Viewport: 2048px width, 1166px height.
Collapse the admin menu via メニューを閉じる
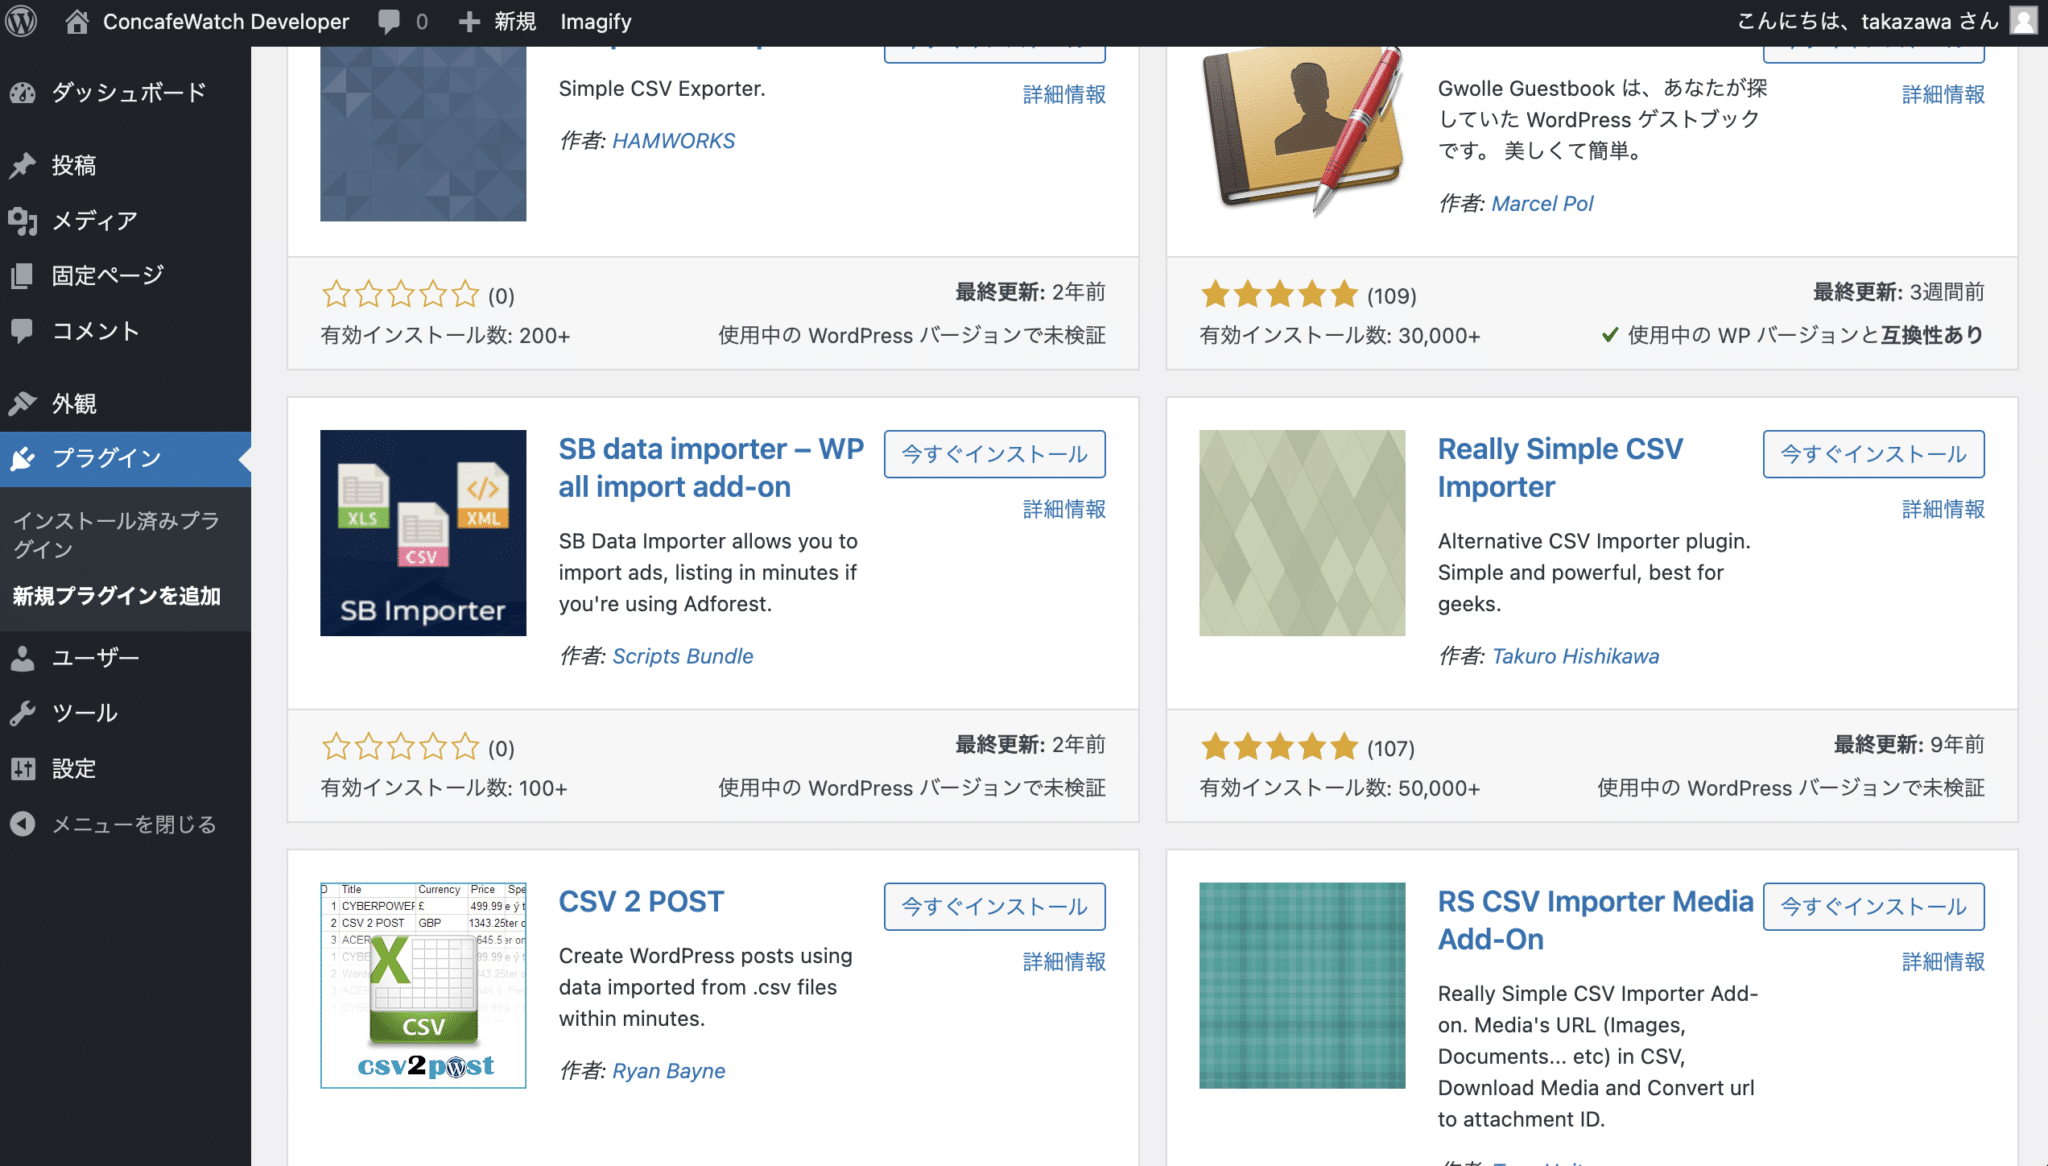click(x=115, y=824)
